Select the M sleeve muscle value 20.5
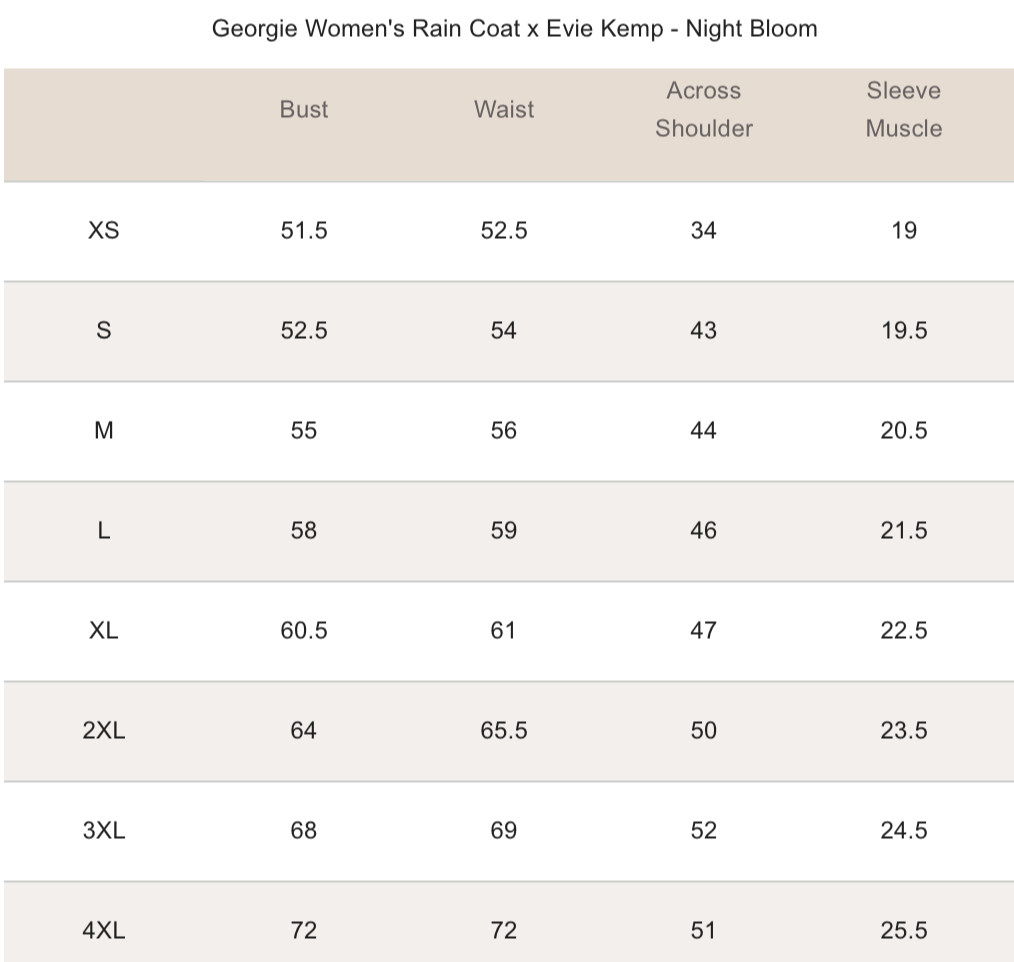 (x=904, y=431)
